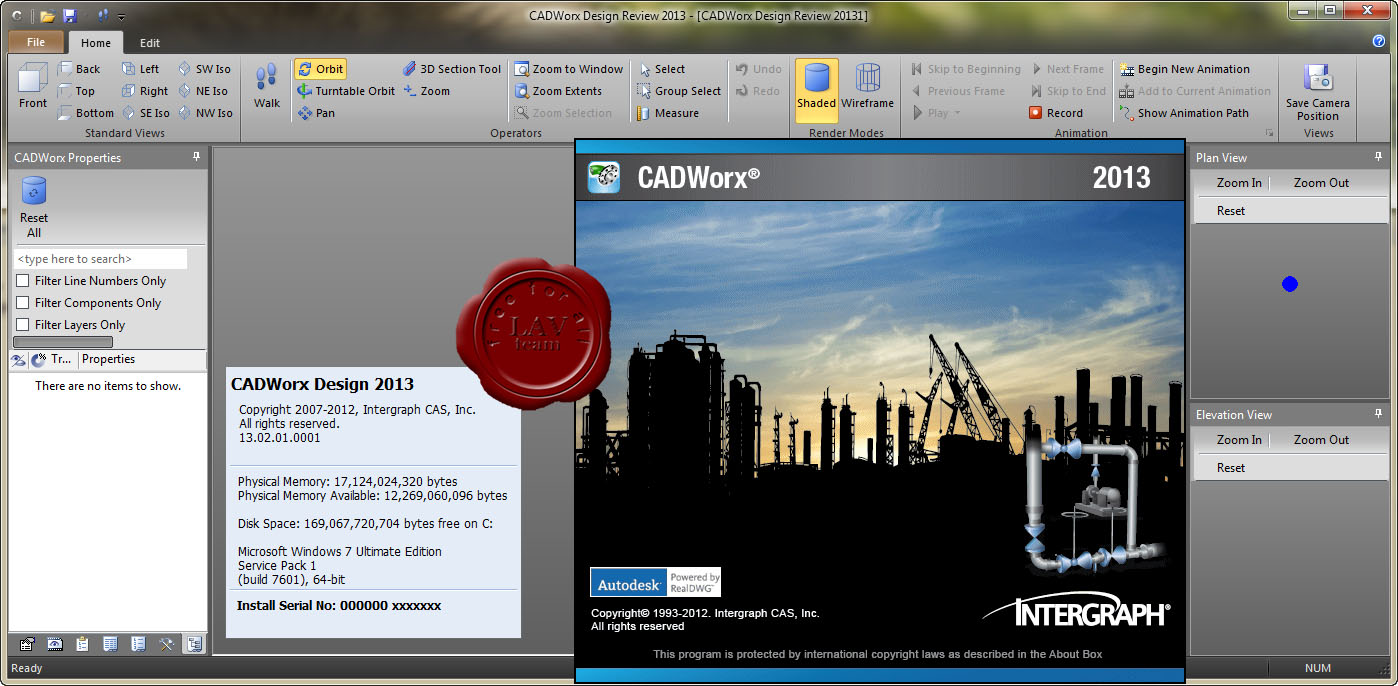The height and width of the screenshot is (686, 1398).
Task: Click the Zoom operator
Action: click(427, 91)
